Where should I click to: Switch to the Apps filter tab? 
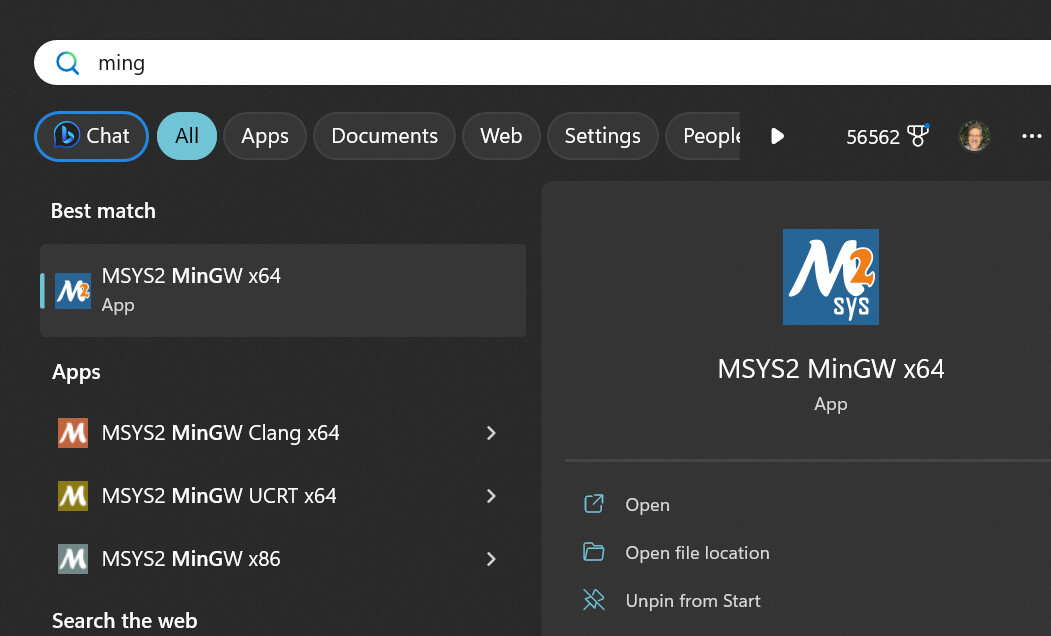pyautogui.click(x=265, y=136)
